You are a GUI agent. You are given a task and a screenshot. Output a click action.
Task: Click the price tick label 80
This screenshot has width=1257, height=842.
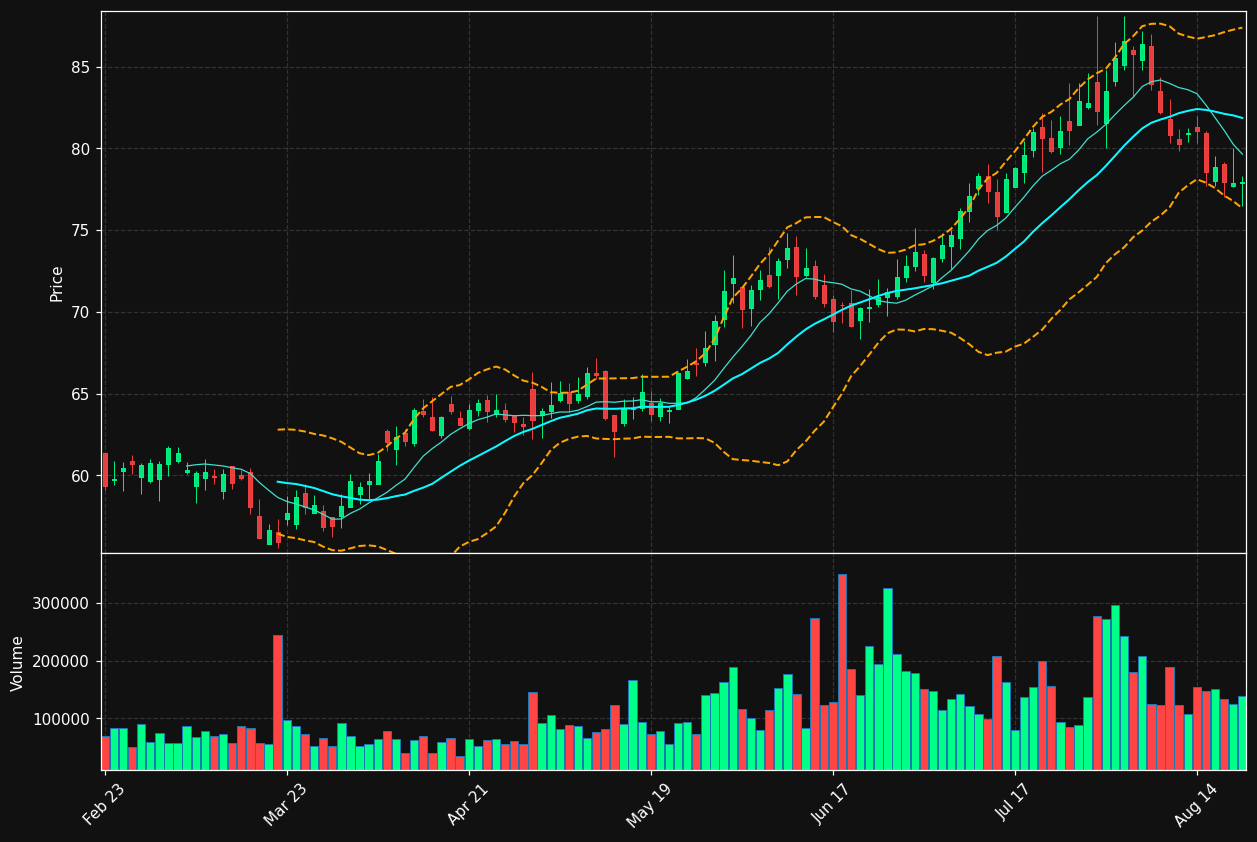pyautogui.click(x=80, y=149)
